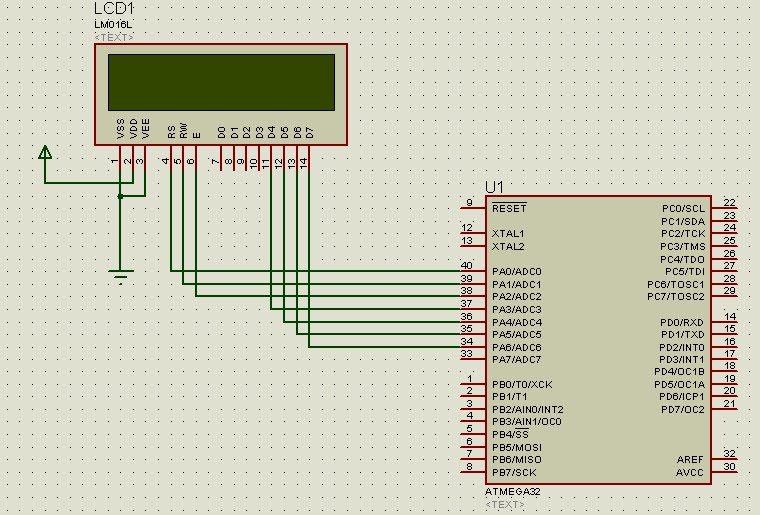The image size is (760, 515).
Task: Select the power terminal arrow symbol
Action: point(45,152)
